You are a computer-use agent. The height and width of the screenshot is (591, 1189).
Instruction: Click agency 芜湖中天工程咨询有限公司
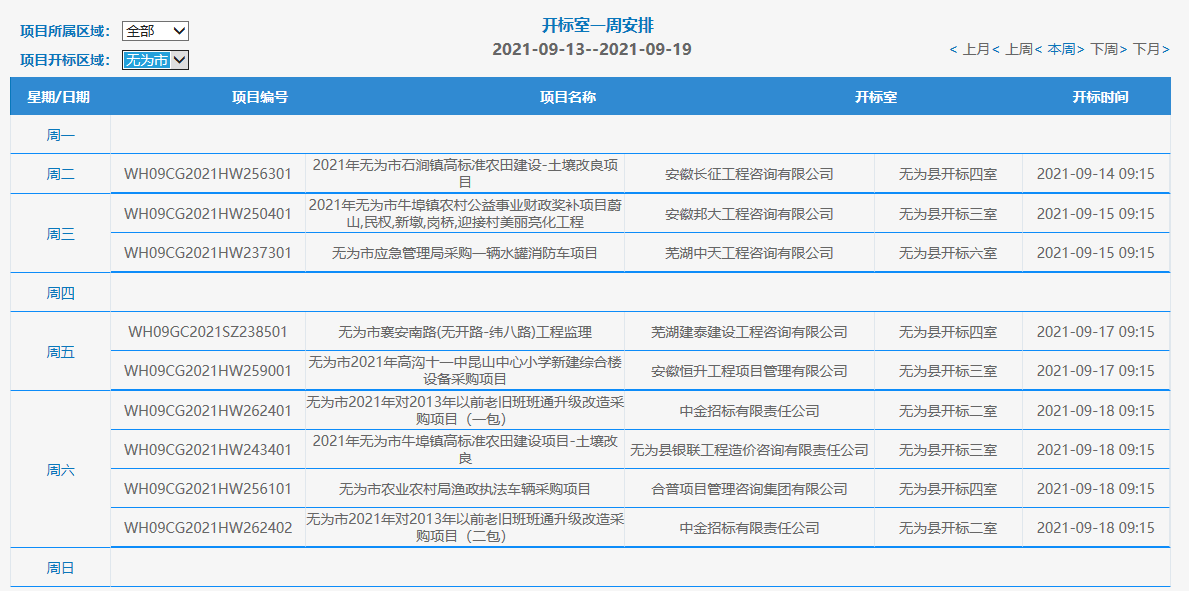[x=749, y=253]
